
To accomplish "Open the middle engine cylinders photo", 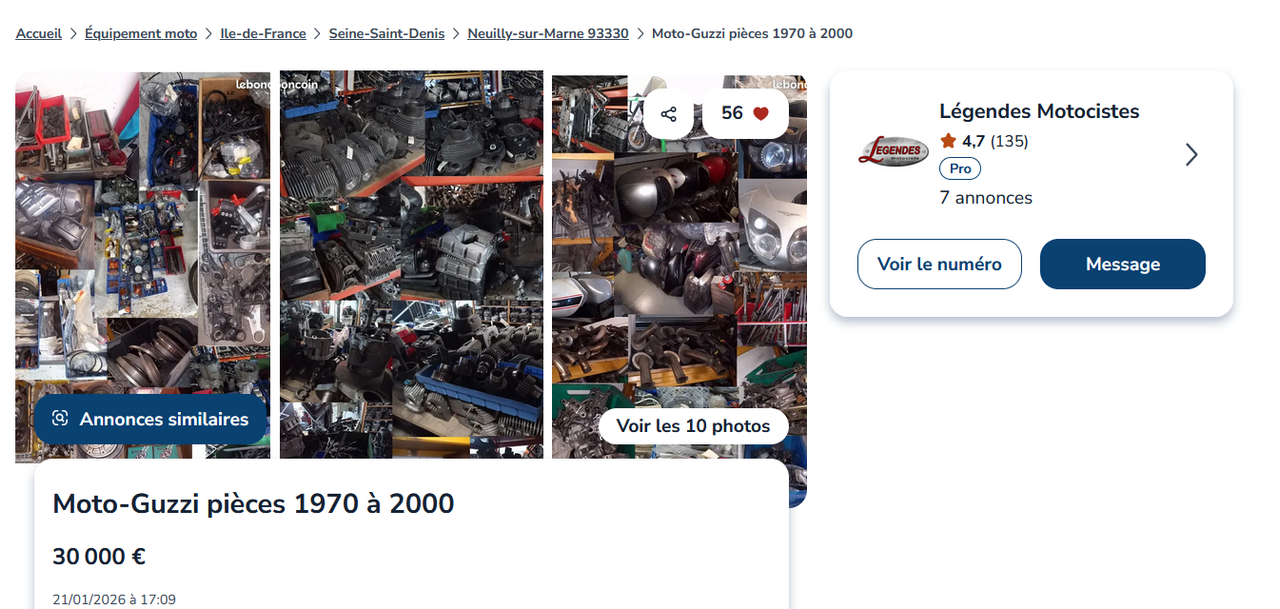I will click(411, 264).
